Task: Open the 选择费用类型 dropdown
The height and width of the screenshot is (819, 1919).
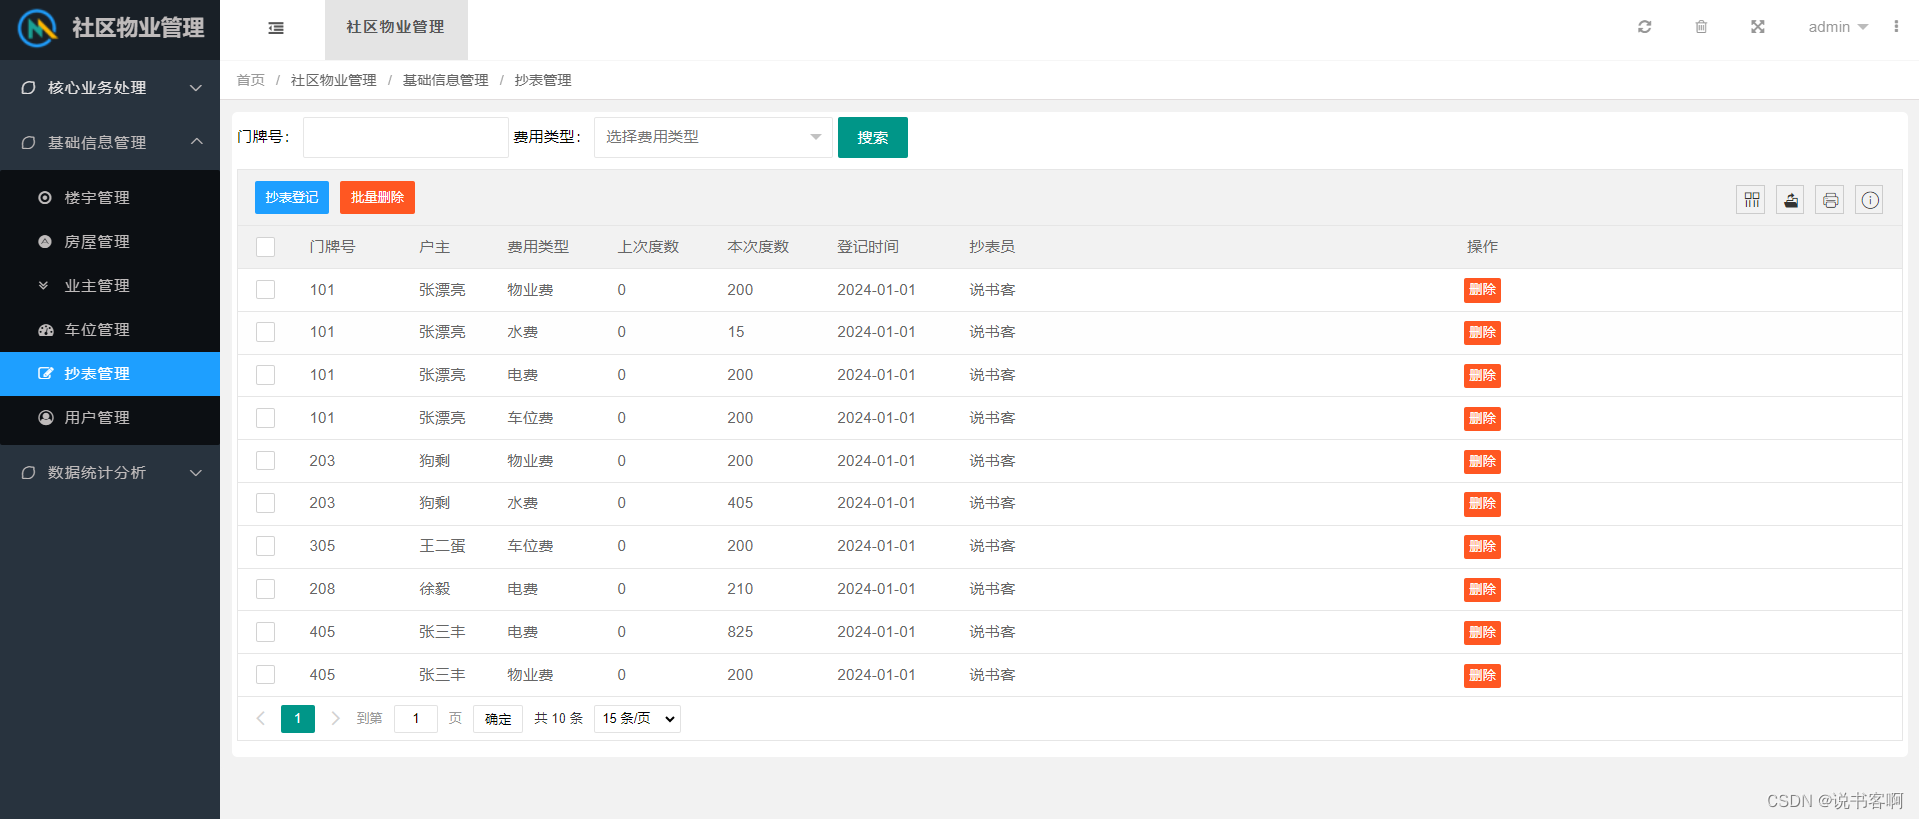Action: (x=713, y=137)
